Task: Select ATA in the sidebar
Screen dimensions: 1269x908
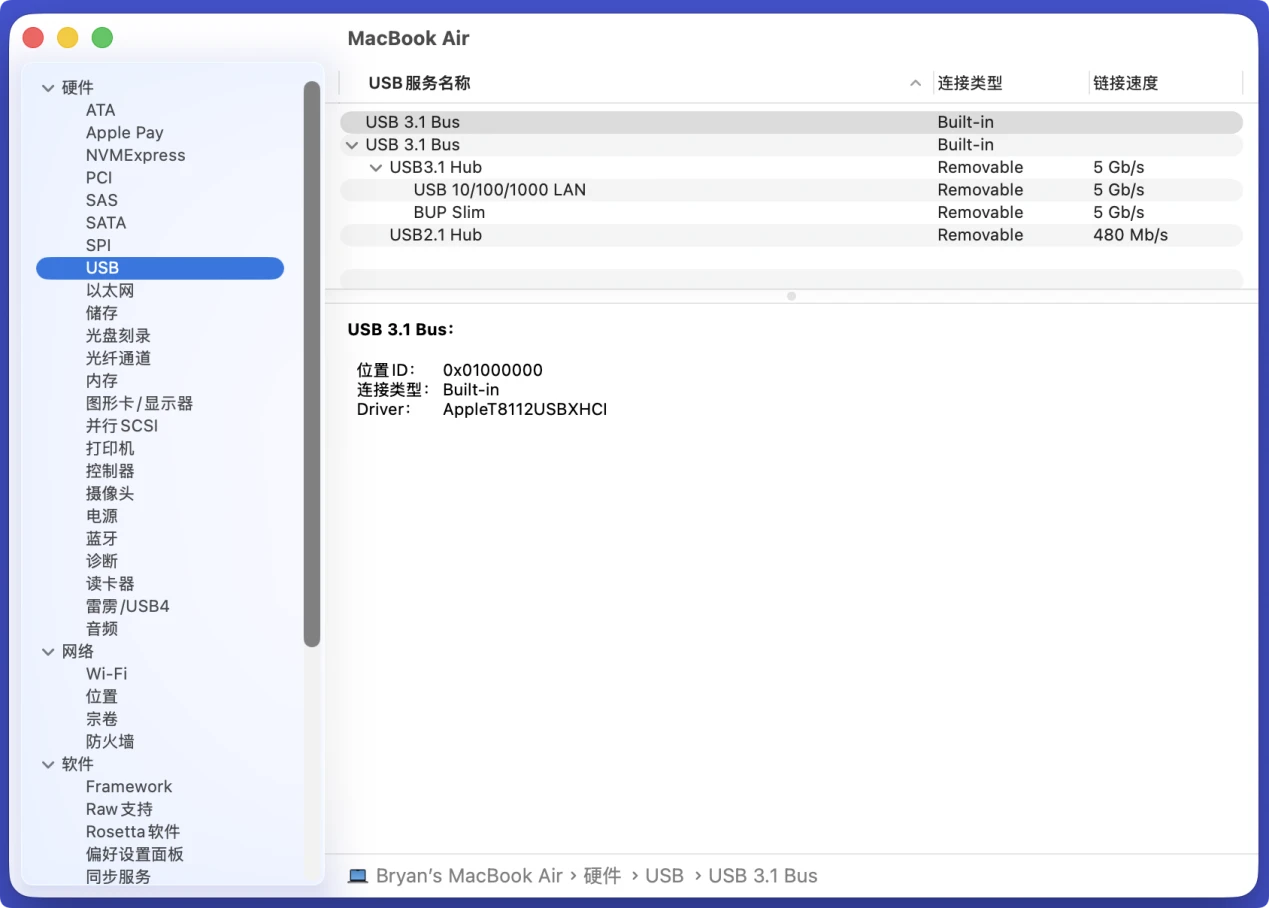Action: tap(100, 110)
